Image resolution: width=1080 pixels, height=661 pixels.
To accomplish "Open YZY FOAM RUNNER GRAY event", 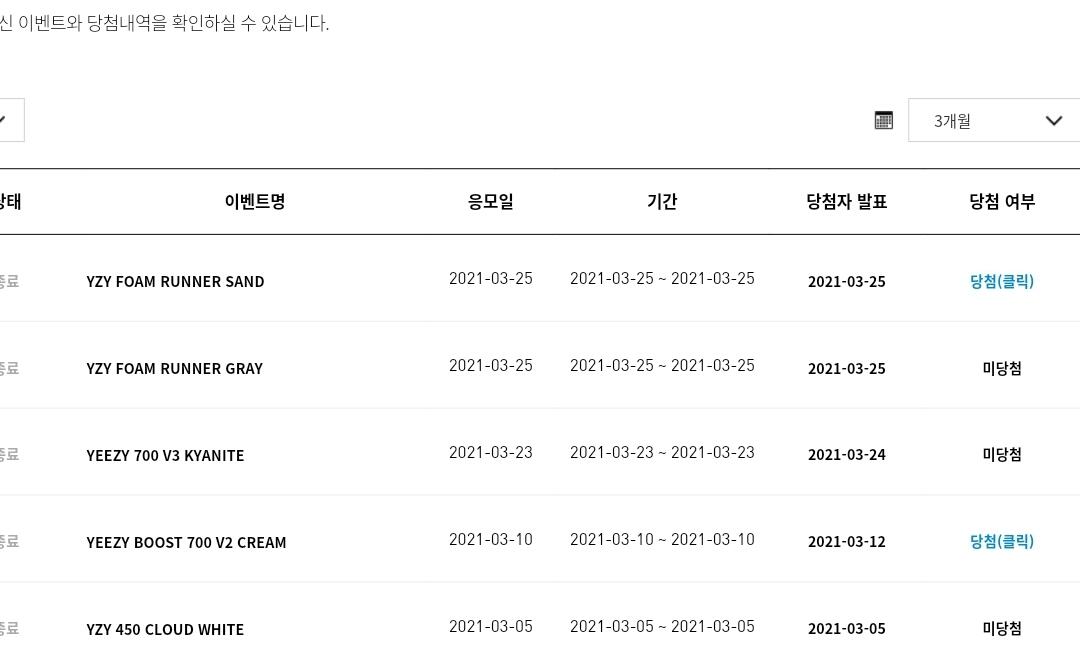I will [x=174, y=368].
